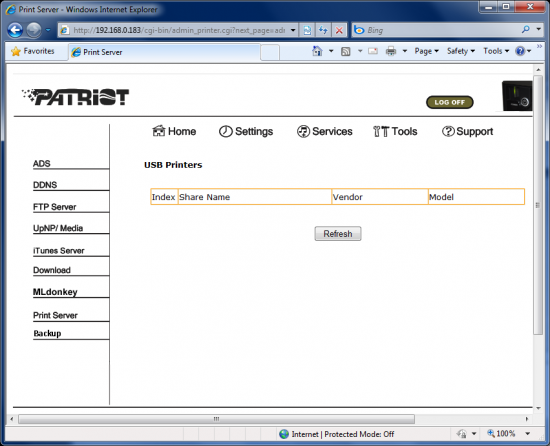Screen dimensions: 550x446
Task: Click the horizontal scrollbar at page bottom
Action: point(216,419)
